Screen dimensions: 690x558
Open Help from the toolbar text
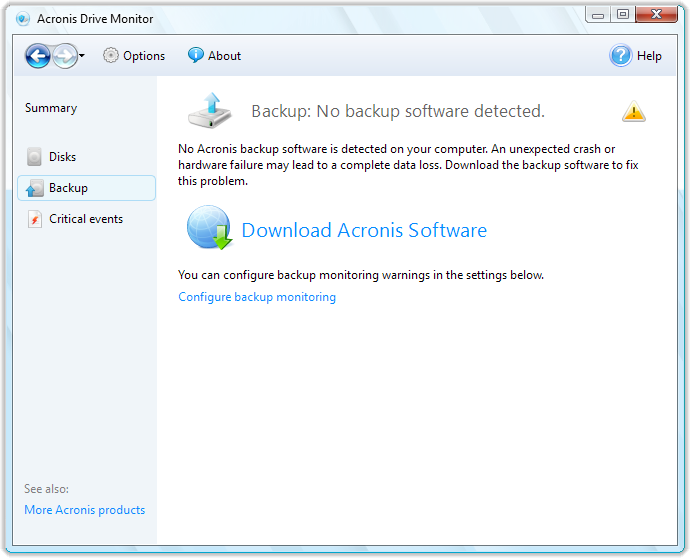tap(649, 56)
